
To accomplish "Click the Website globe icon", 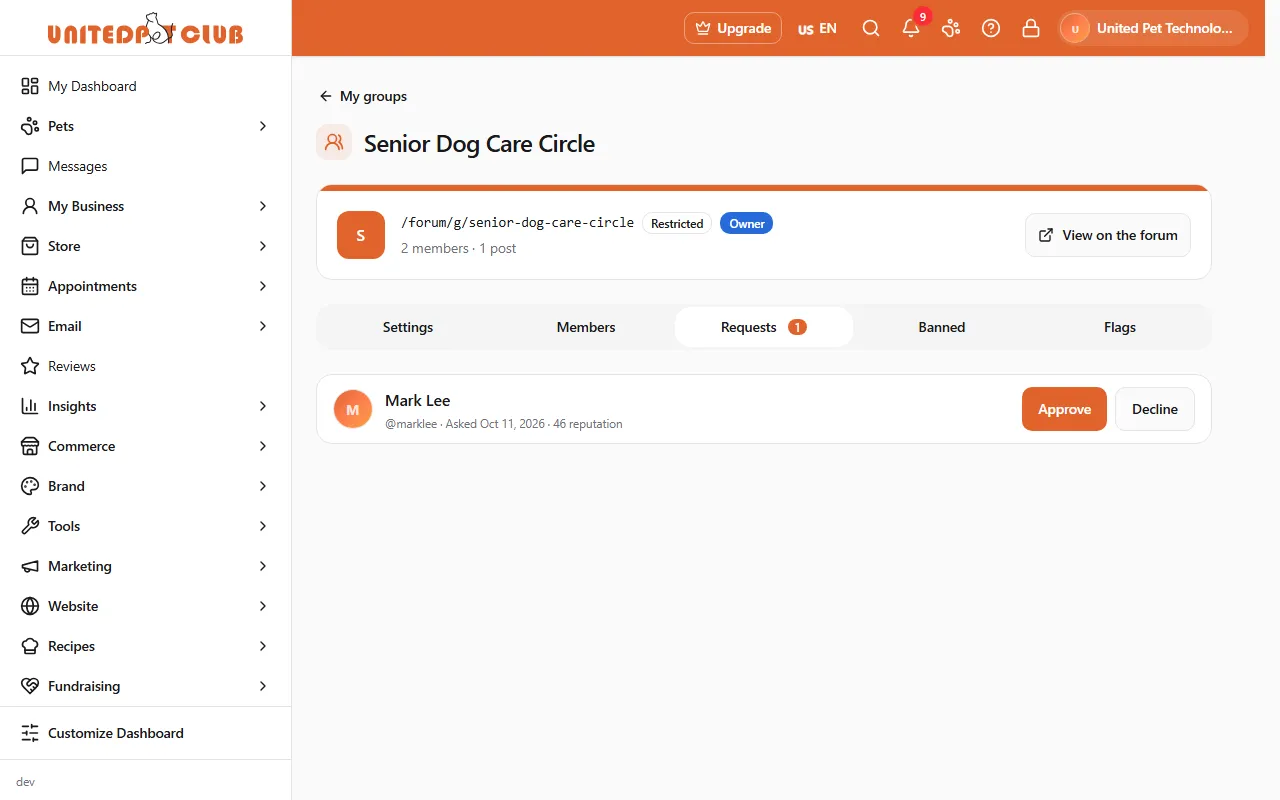I will pyautogui.click(x=30, y=606).
